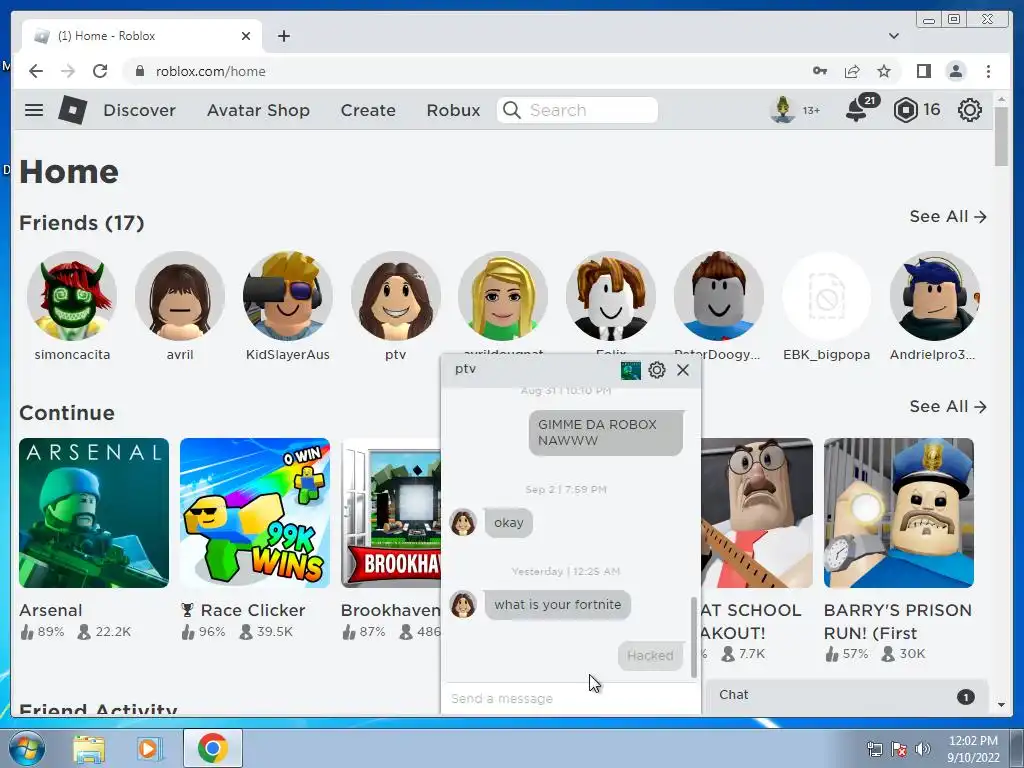Open the notifications bell icon

click(857, 110)
